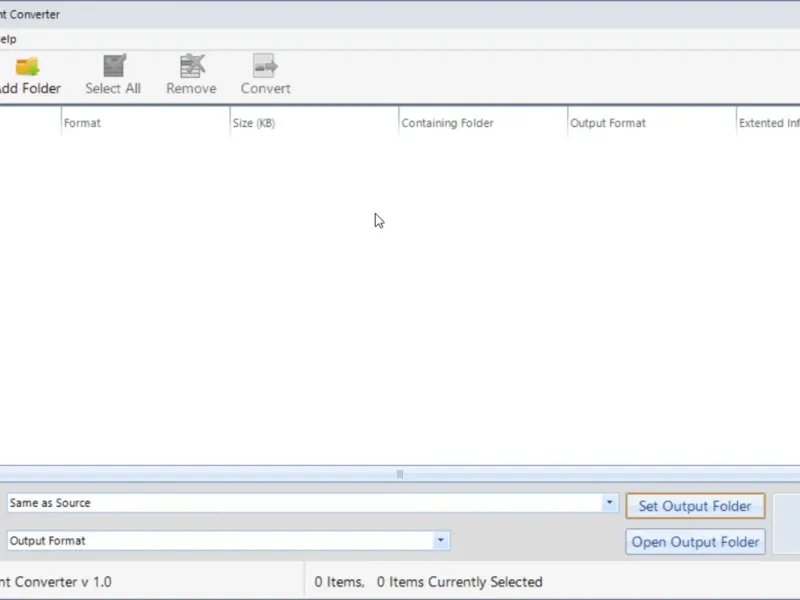Expand the Same as Source dropdown arrow

(x=609, y=503)
